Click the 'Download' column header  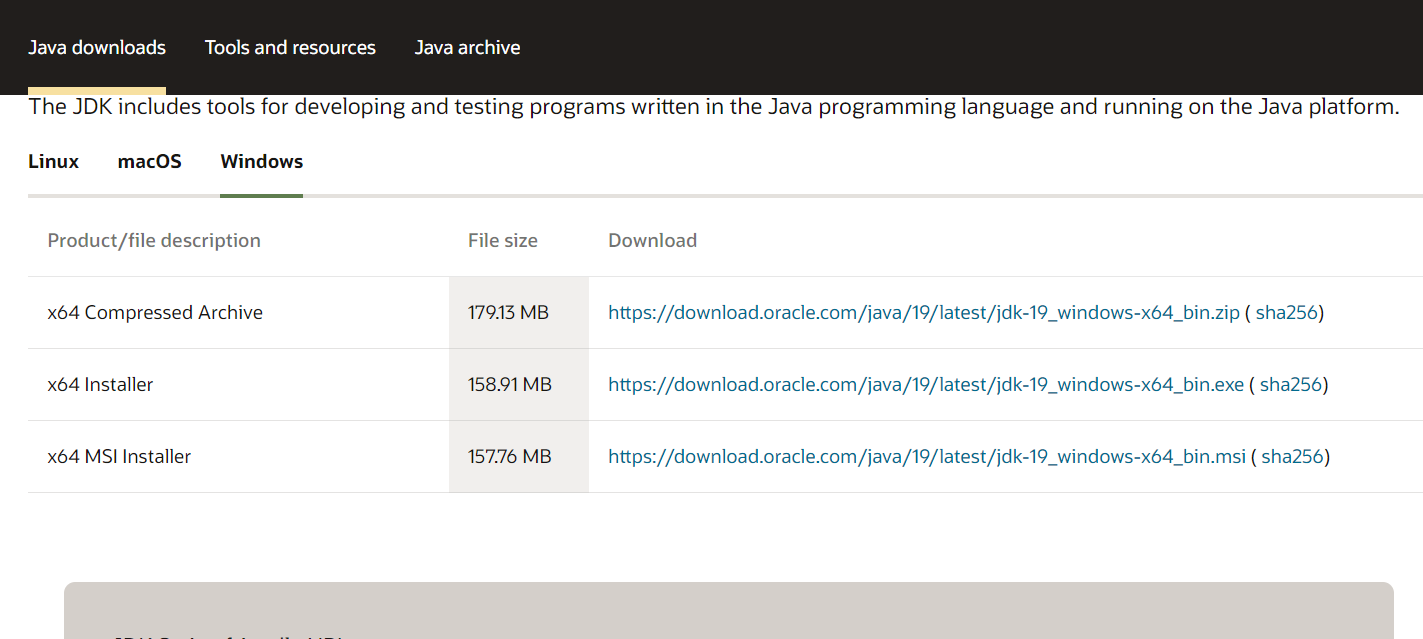click(x=652, y=240)
